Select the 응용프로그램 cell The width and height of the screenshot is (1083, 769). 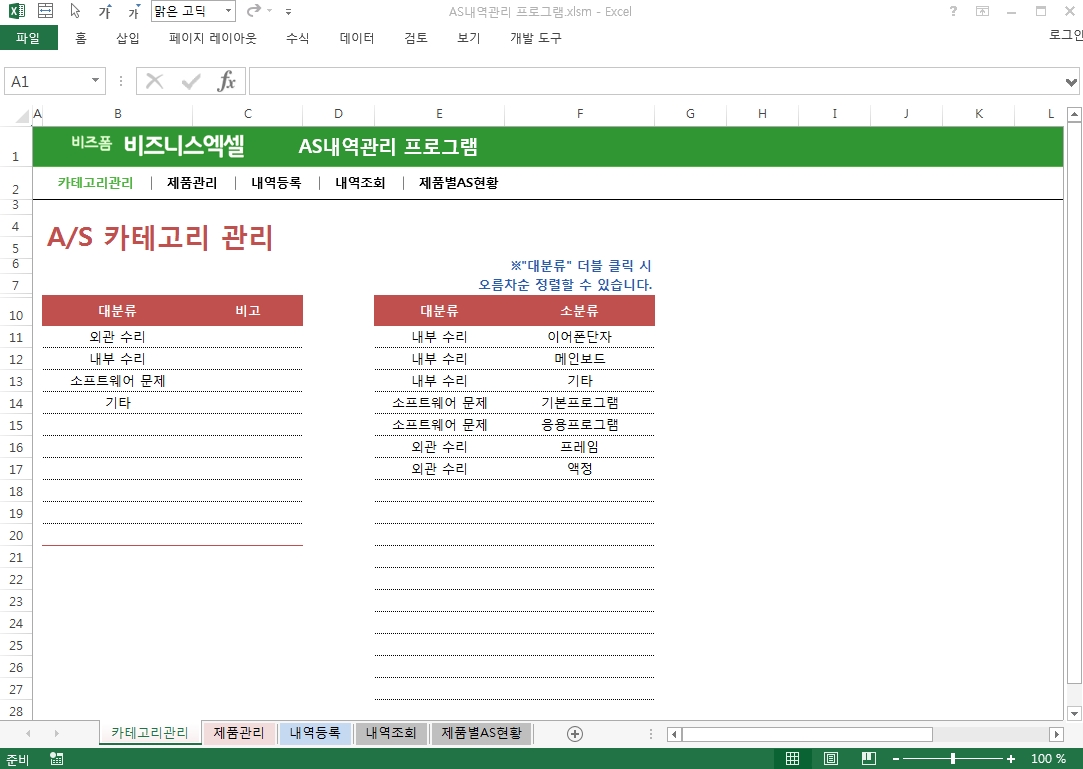tap(579, 424)
